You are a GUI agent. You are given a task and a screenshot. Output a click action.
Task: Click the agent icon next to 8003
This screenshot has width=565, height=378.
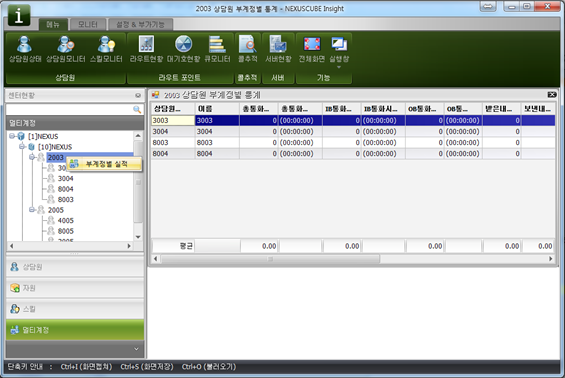pos(51,199)
